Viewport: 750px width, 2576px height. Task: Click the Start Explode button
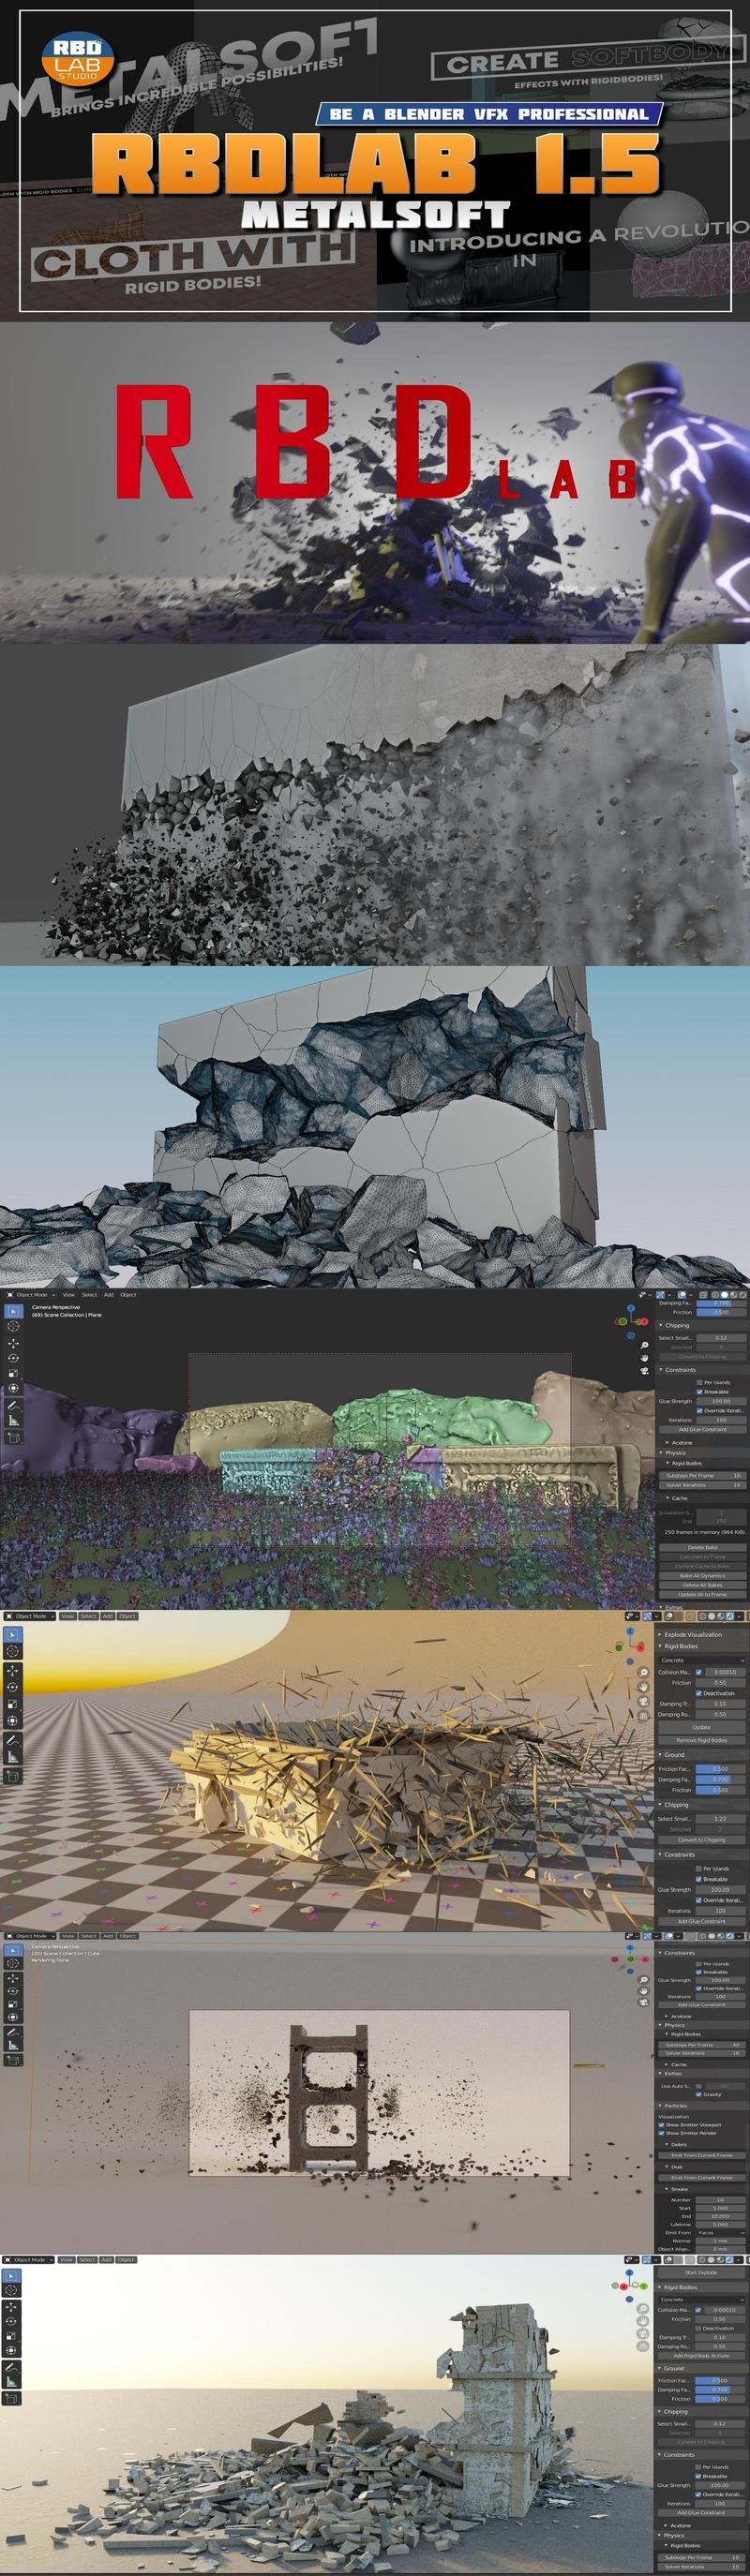pyautogui.click(x=702, y=2273)
